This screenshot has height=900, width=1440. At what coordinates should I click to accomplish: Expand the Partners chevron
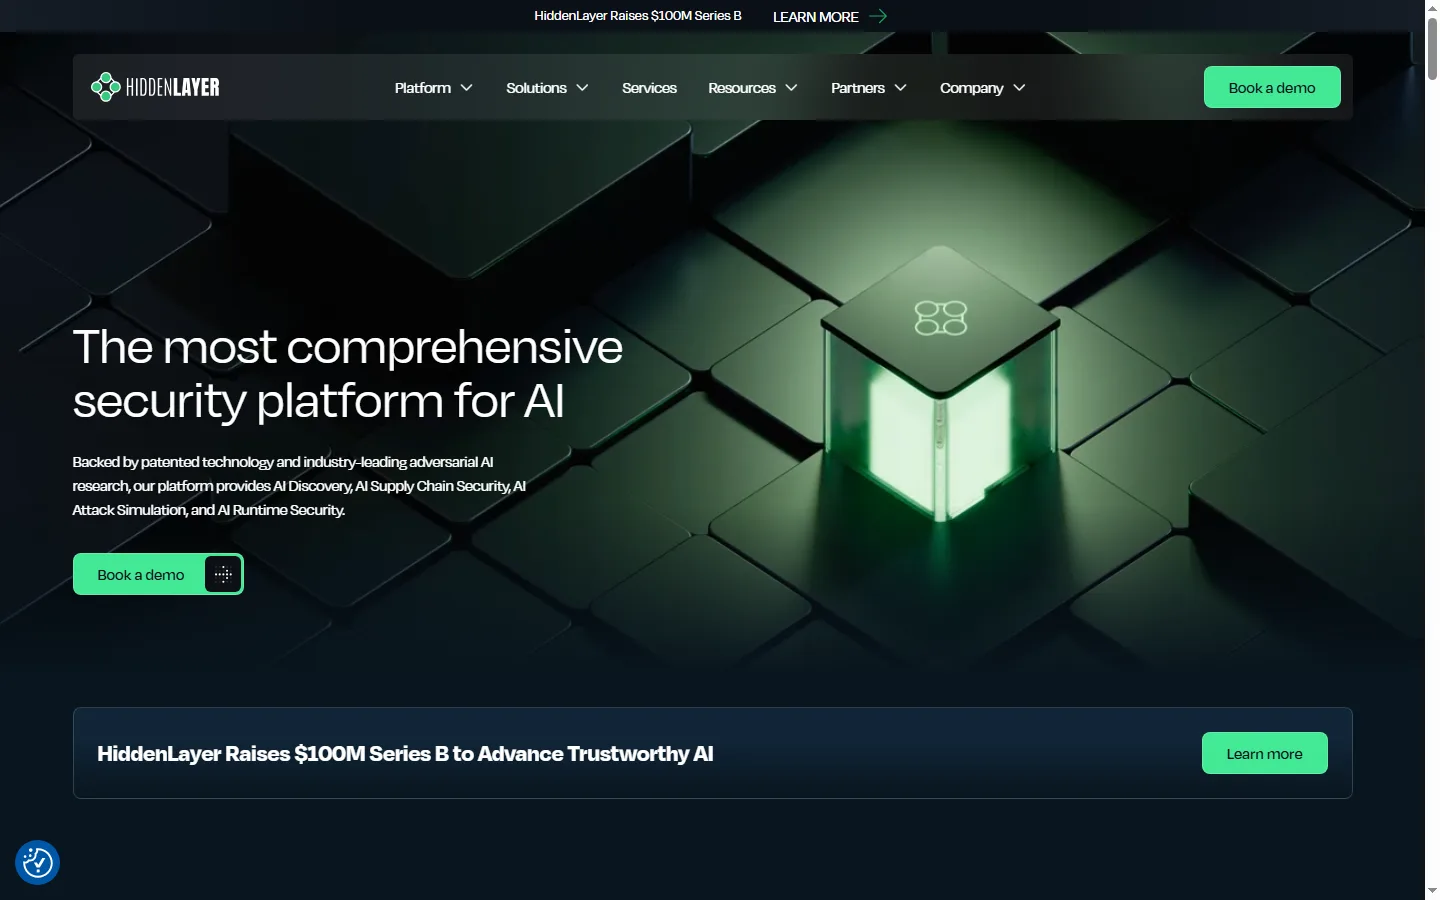[900, 88]
